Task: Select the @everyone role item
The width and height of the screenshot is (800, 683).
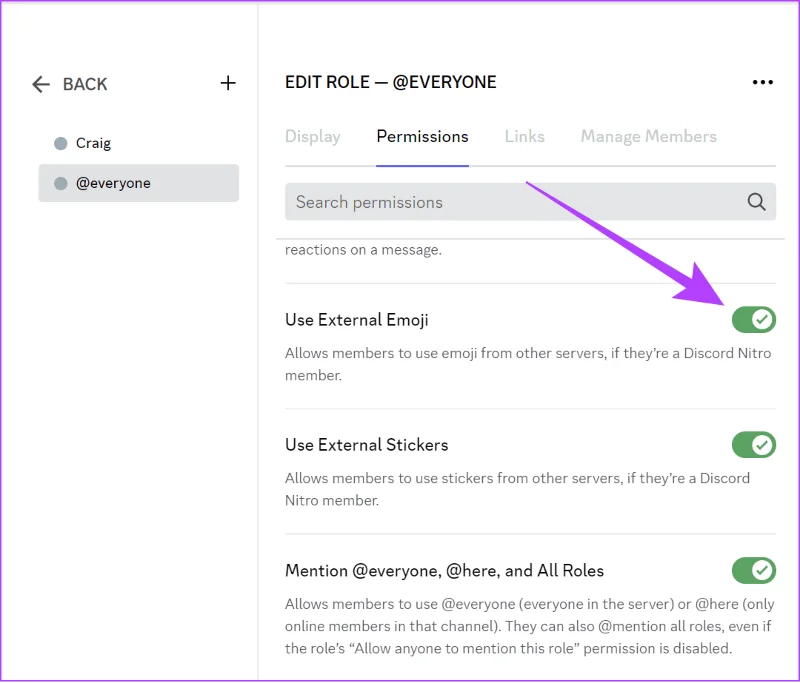Action: (139, 183)
